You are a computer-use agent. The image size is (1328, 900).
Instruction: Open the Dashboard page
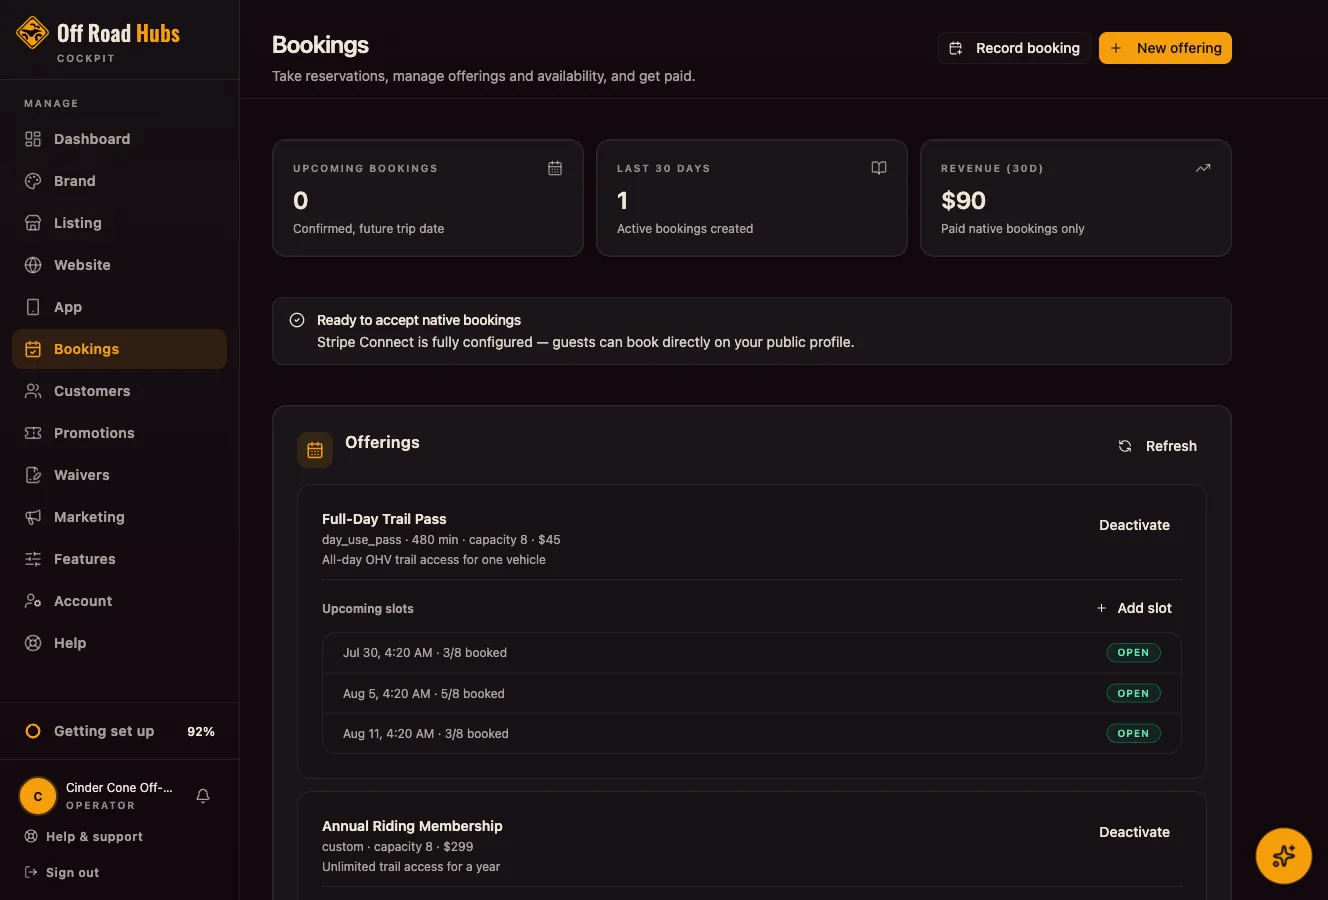pyautogui.click(x=119, y=139)
